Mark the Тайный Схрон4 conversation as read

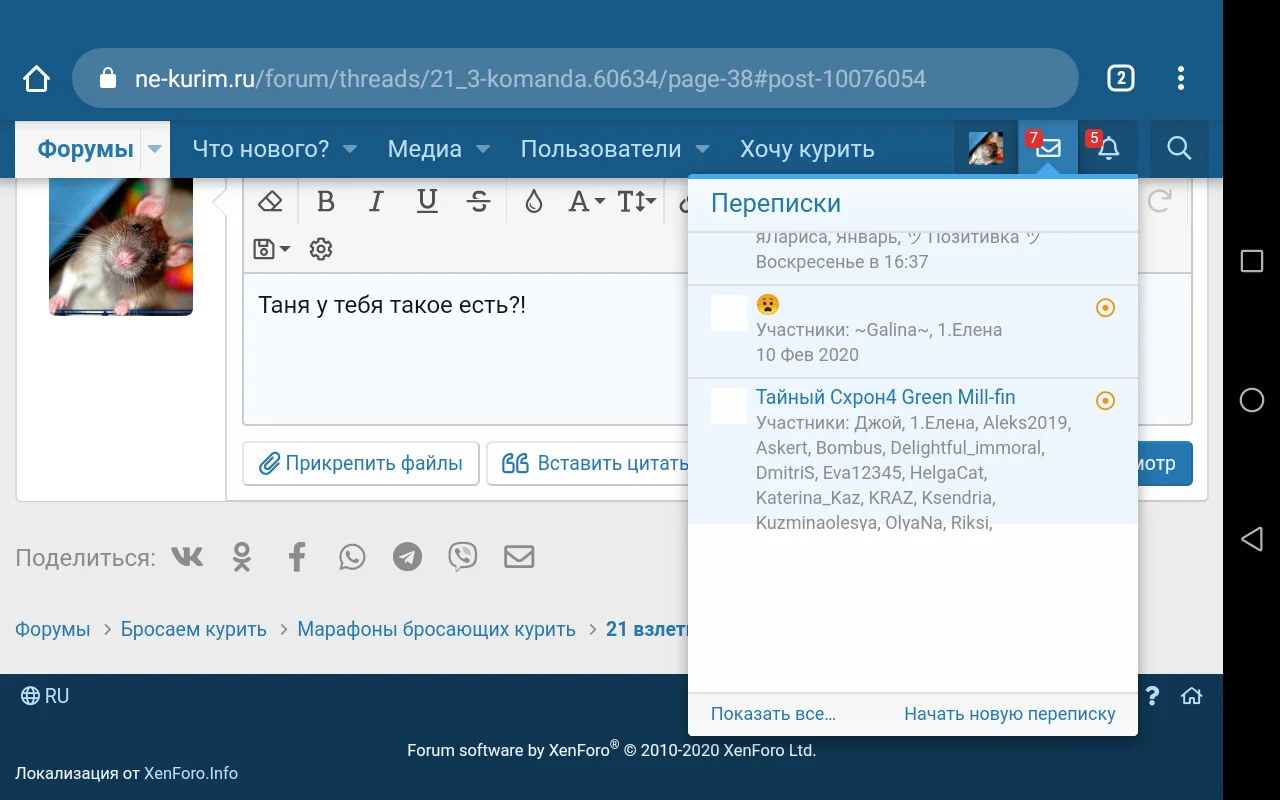point(1105,400)
